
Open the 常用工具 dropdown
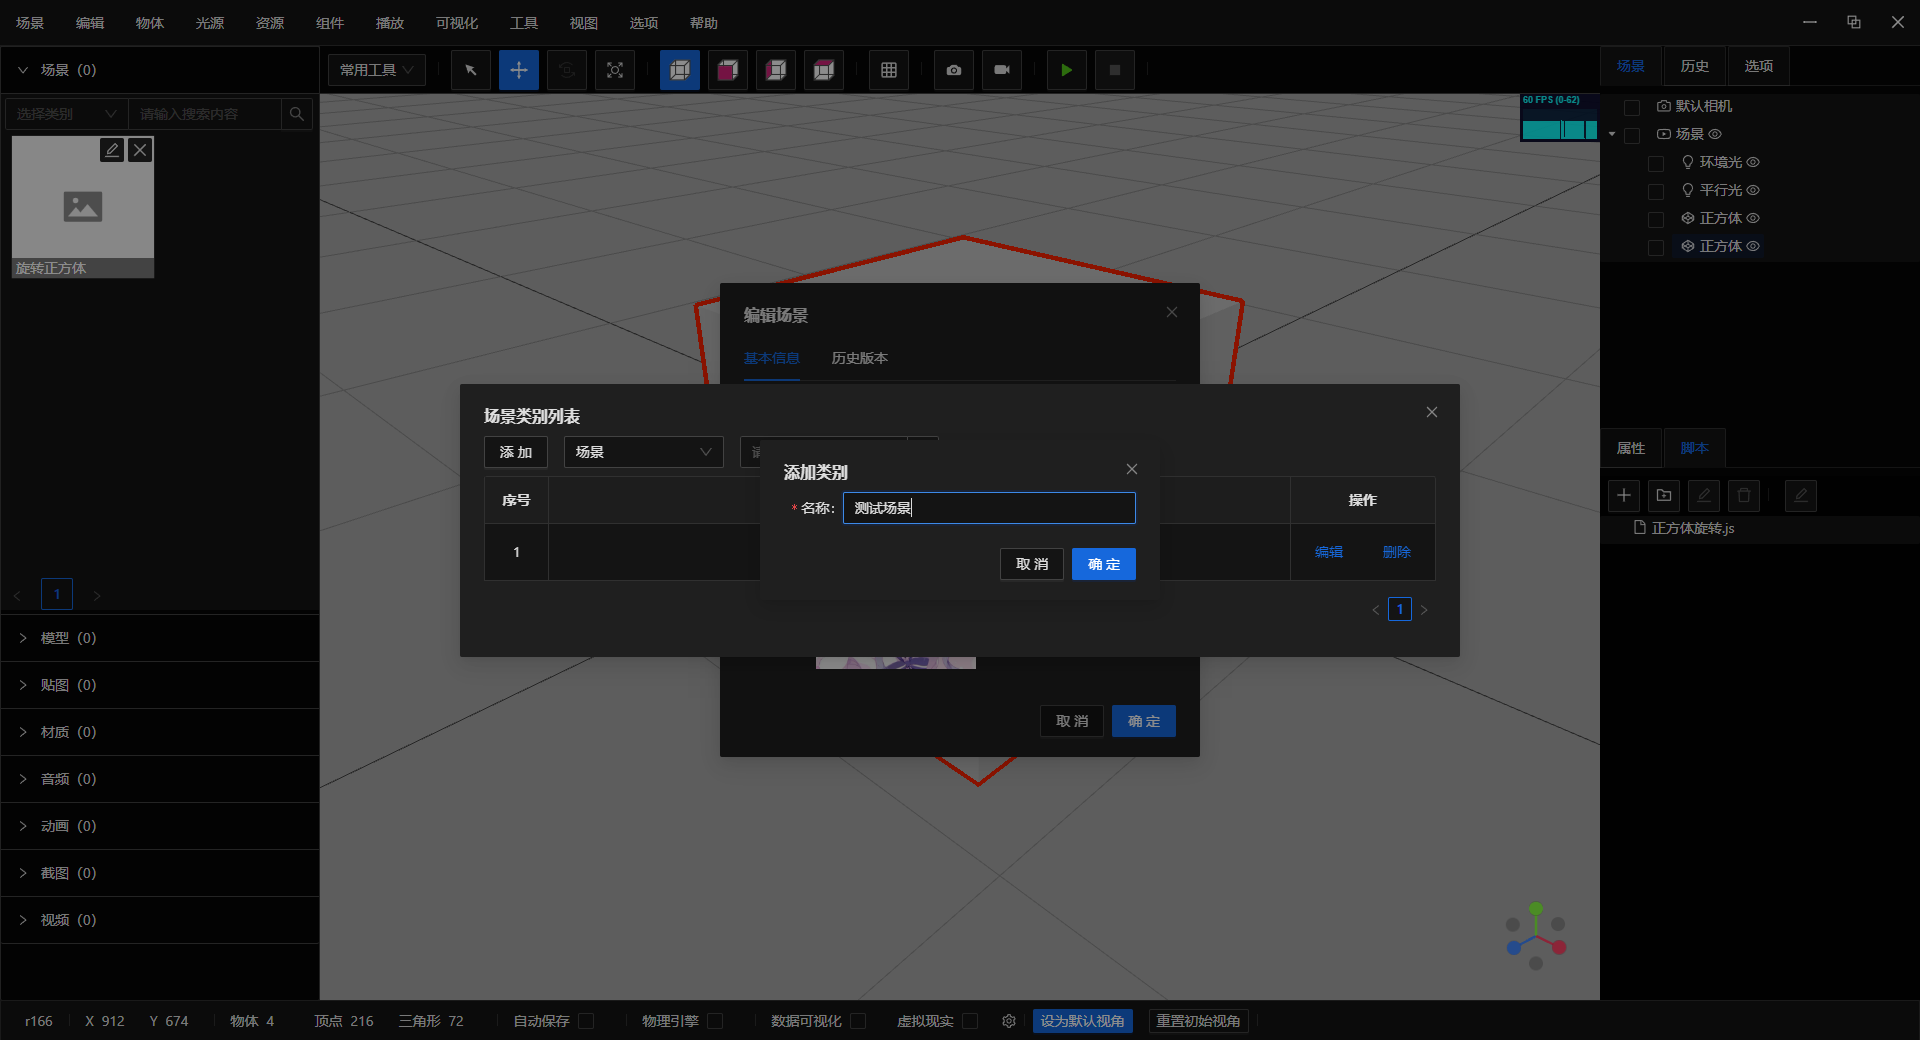click(377, 70)
